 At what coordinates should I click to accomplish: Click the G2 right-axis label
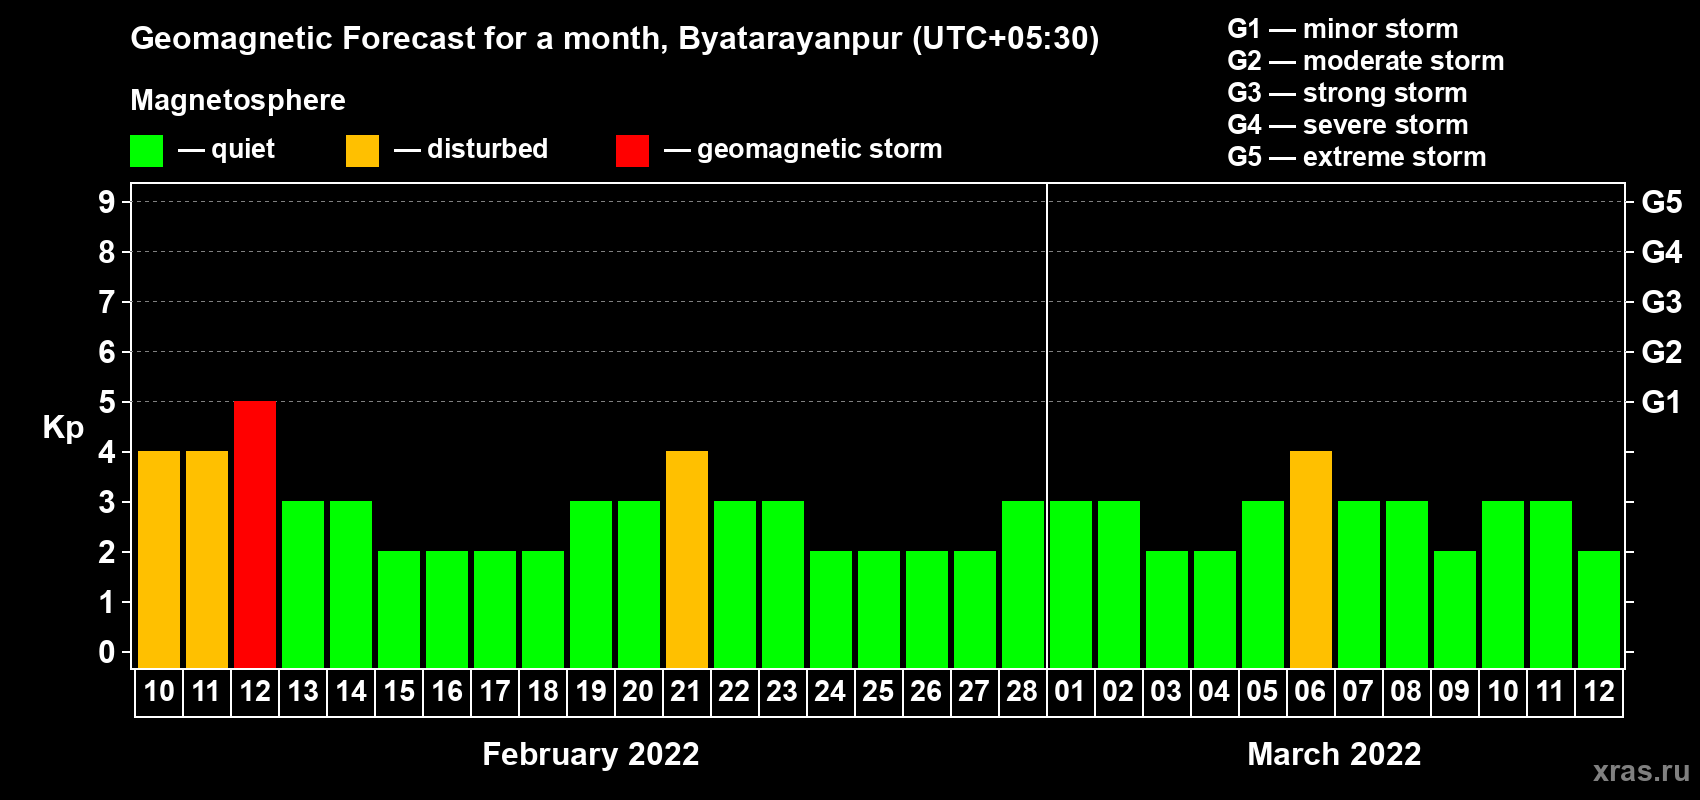click(1662, 352)
